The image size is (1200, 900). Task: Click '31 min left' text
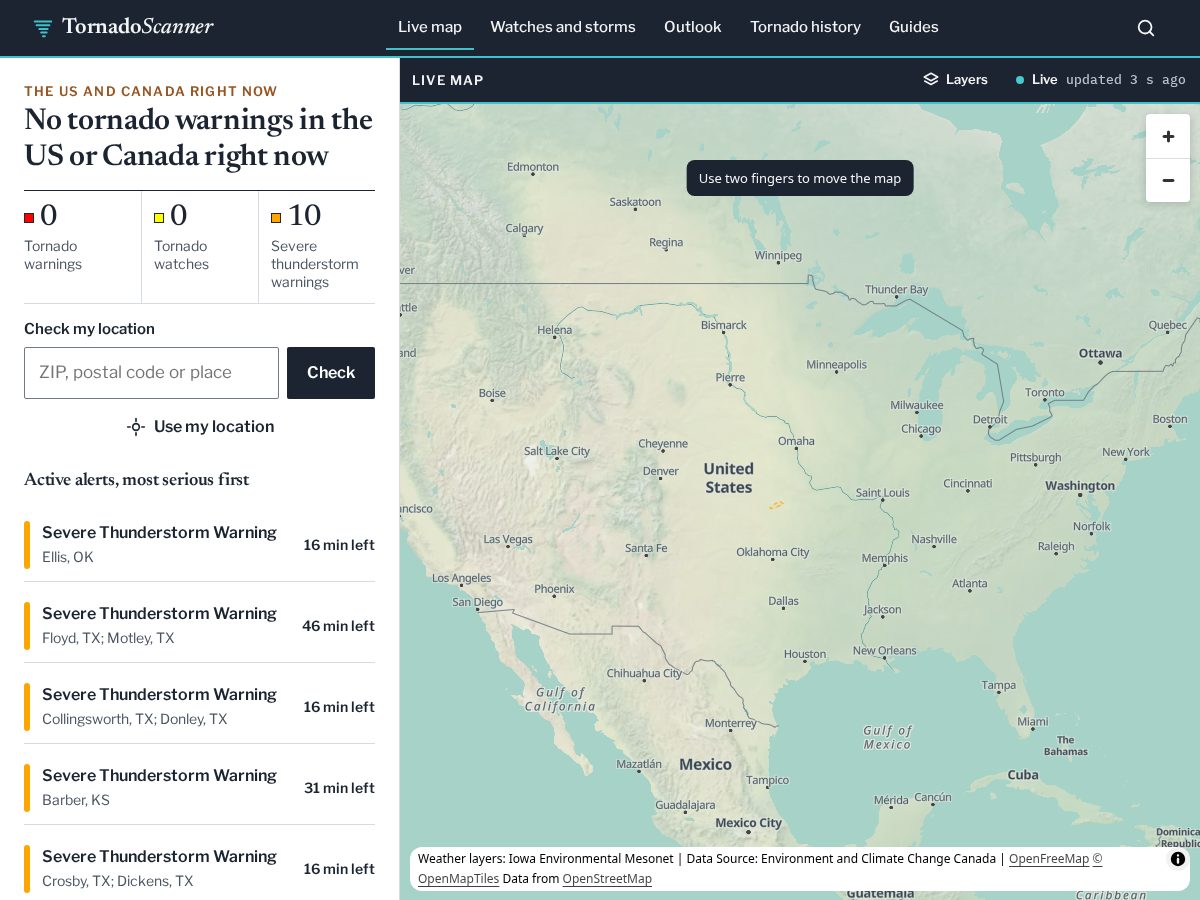coord(339,788)
